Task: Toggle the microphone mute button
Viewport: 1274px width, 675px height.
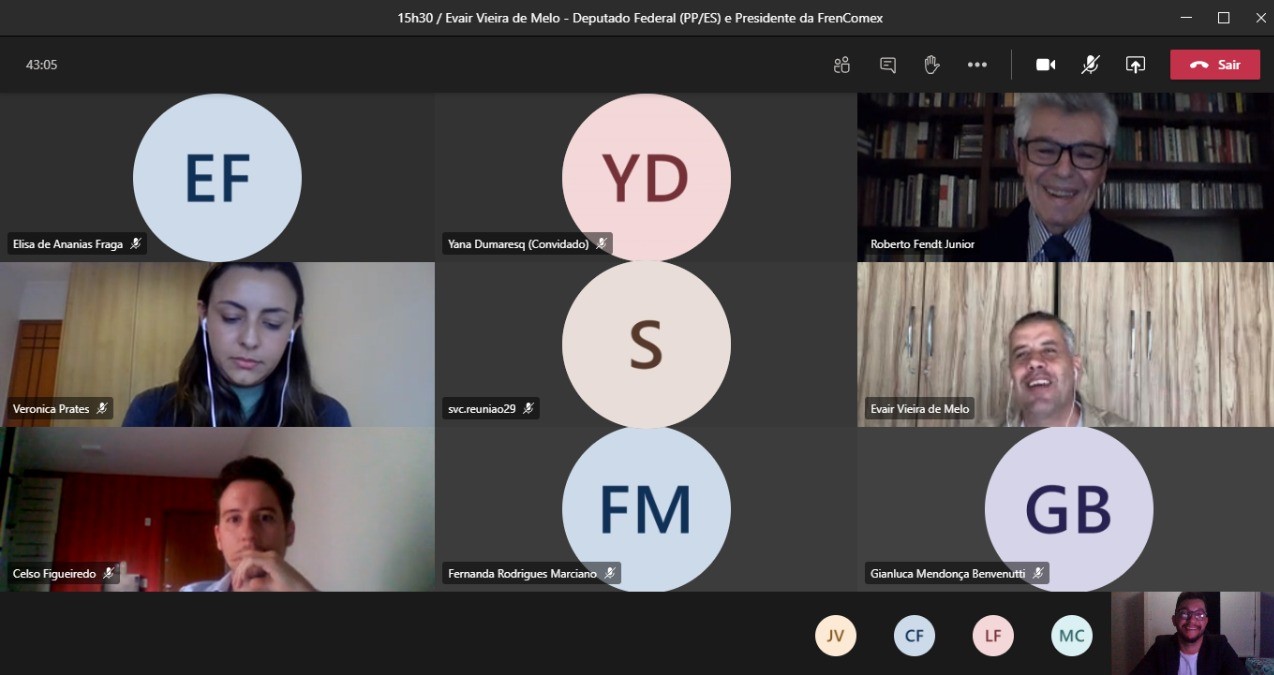Action: (x=1090, y=65)
